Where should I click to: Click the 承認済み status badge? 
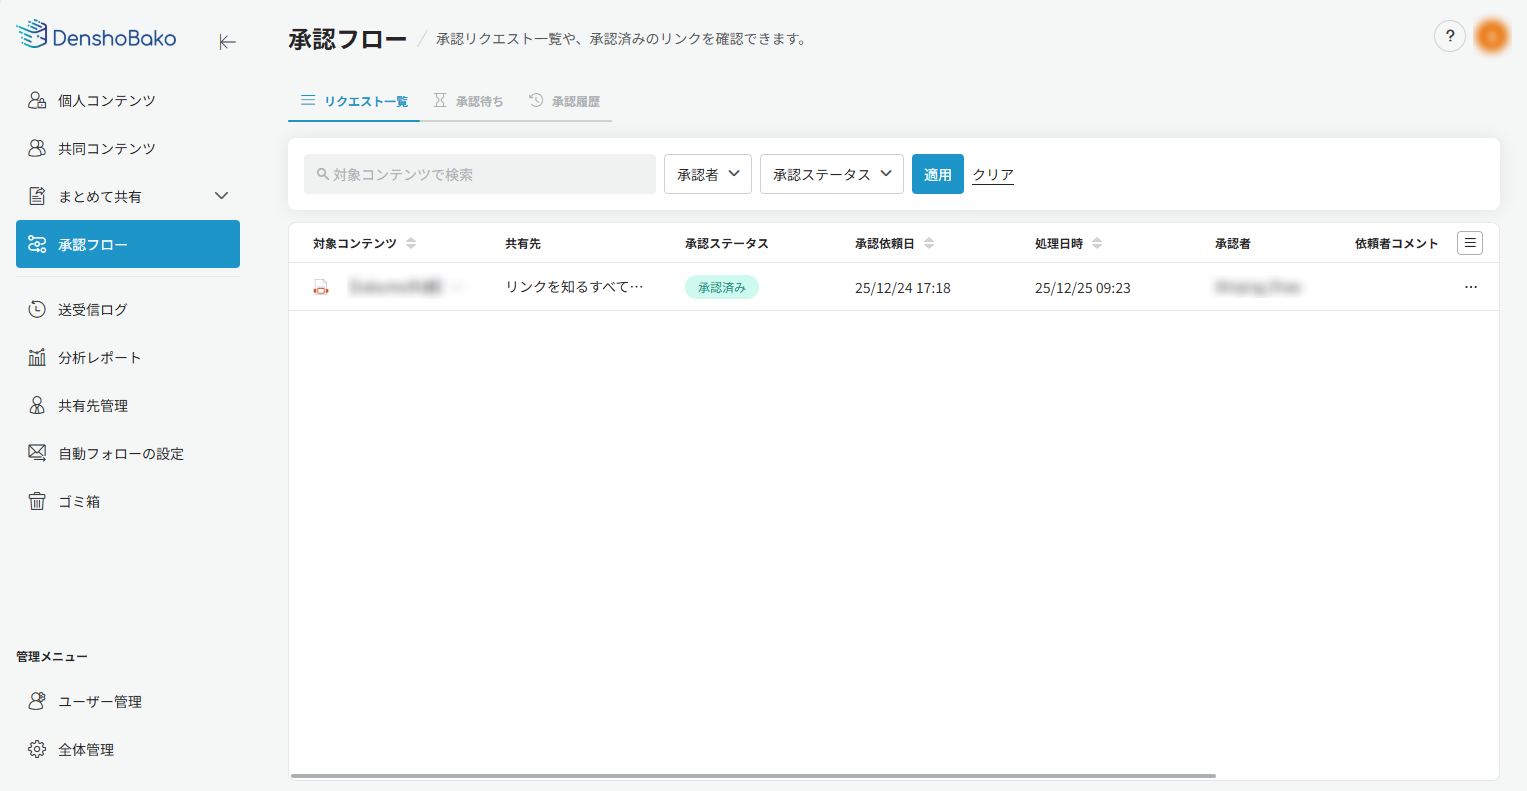pyautogui.click(x=722, y=287)
